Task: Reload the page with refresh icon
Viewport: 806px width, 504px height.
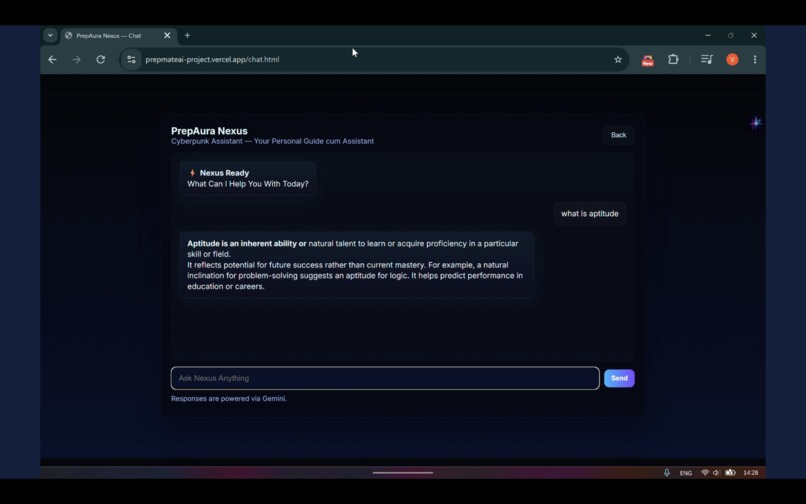Action: (x=101, y=60)
